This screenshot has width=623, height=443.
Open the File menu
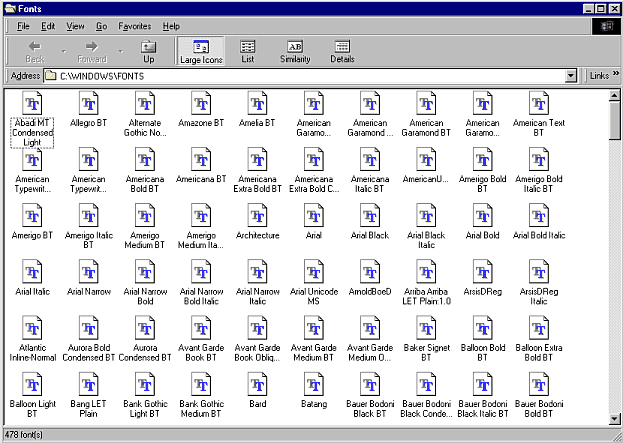tap(23, 26)
